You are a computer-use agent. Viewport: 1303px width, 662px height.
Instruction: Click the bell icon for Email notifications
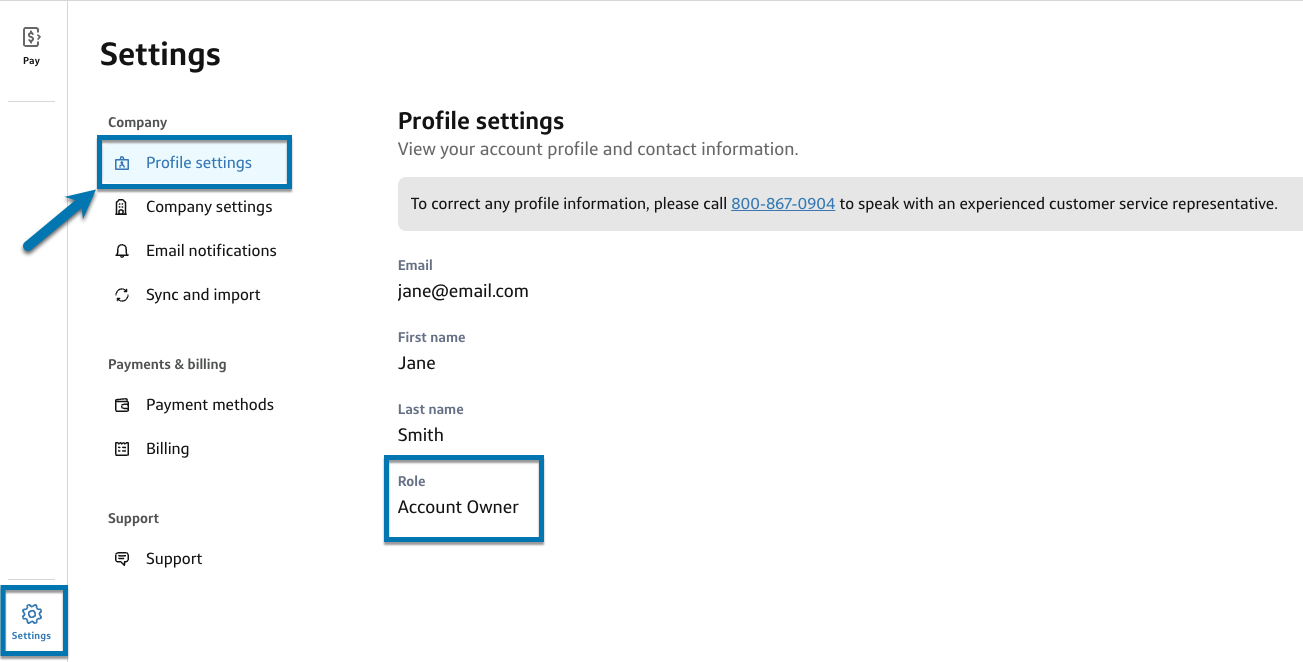pyautogui.click(x=122, y=251)
